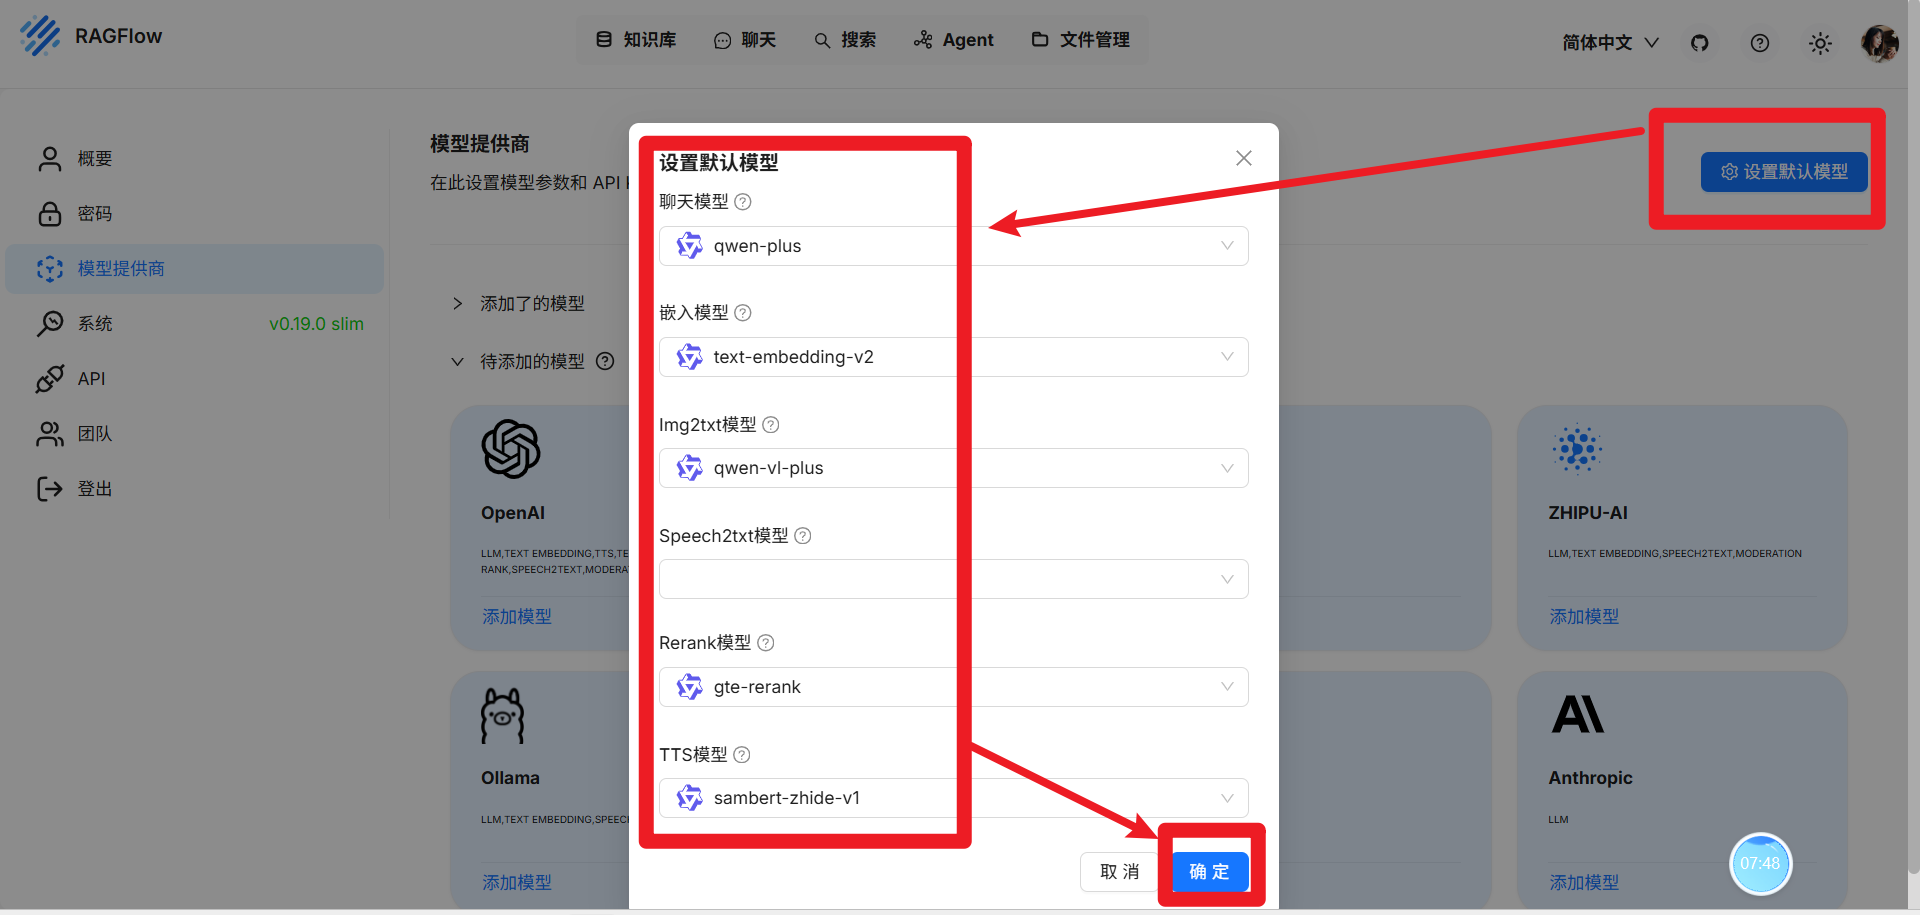Cancel with the 取消 button

click(x=1120, y=872)
